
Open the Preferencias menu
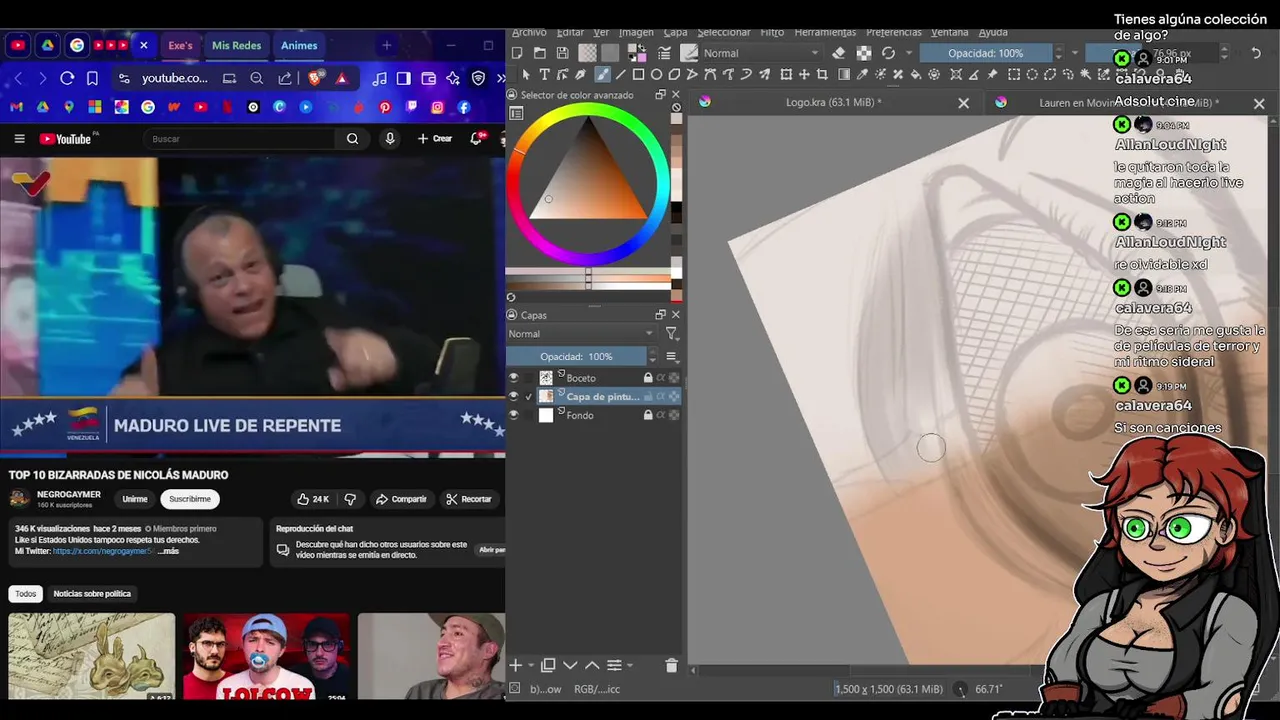[x=894, y=32]
